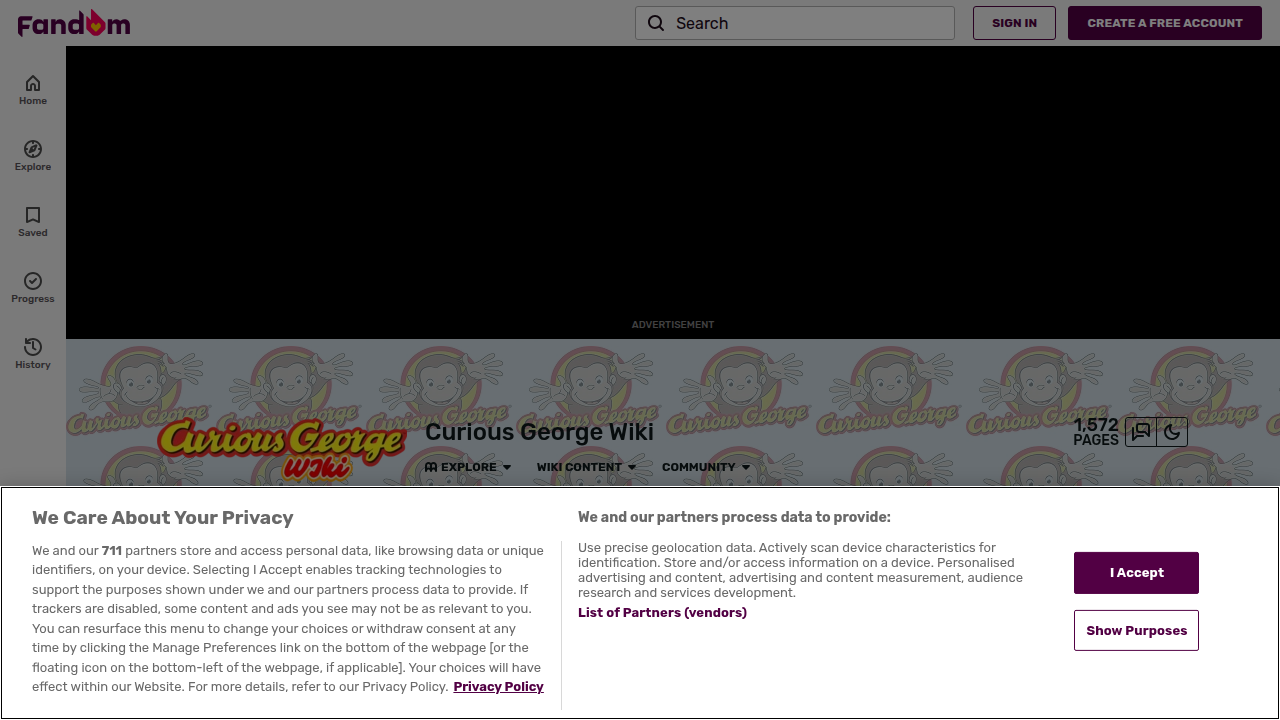Open List of Partners (vendors) link
The width and height of the screenshot is (1280, 720).
pos(662,613)
